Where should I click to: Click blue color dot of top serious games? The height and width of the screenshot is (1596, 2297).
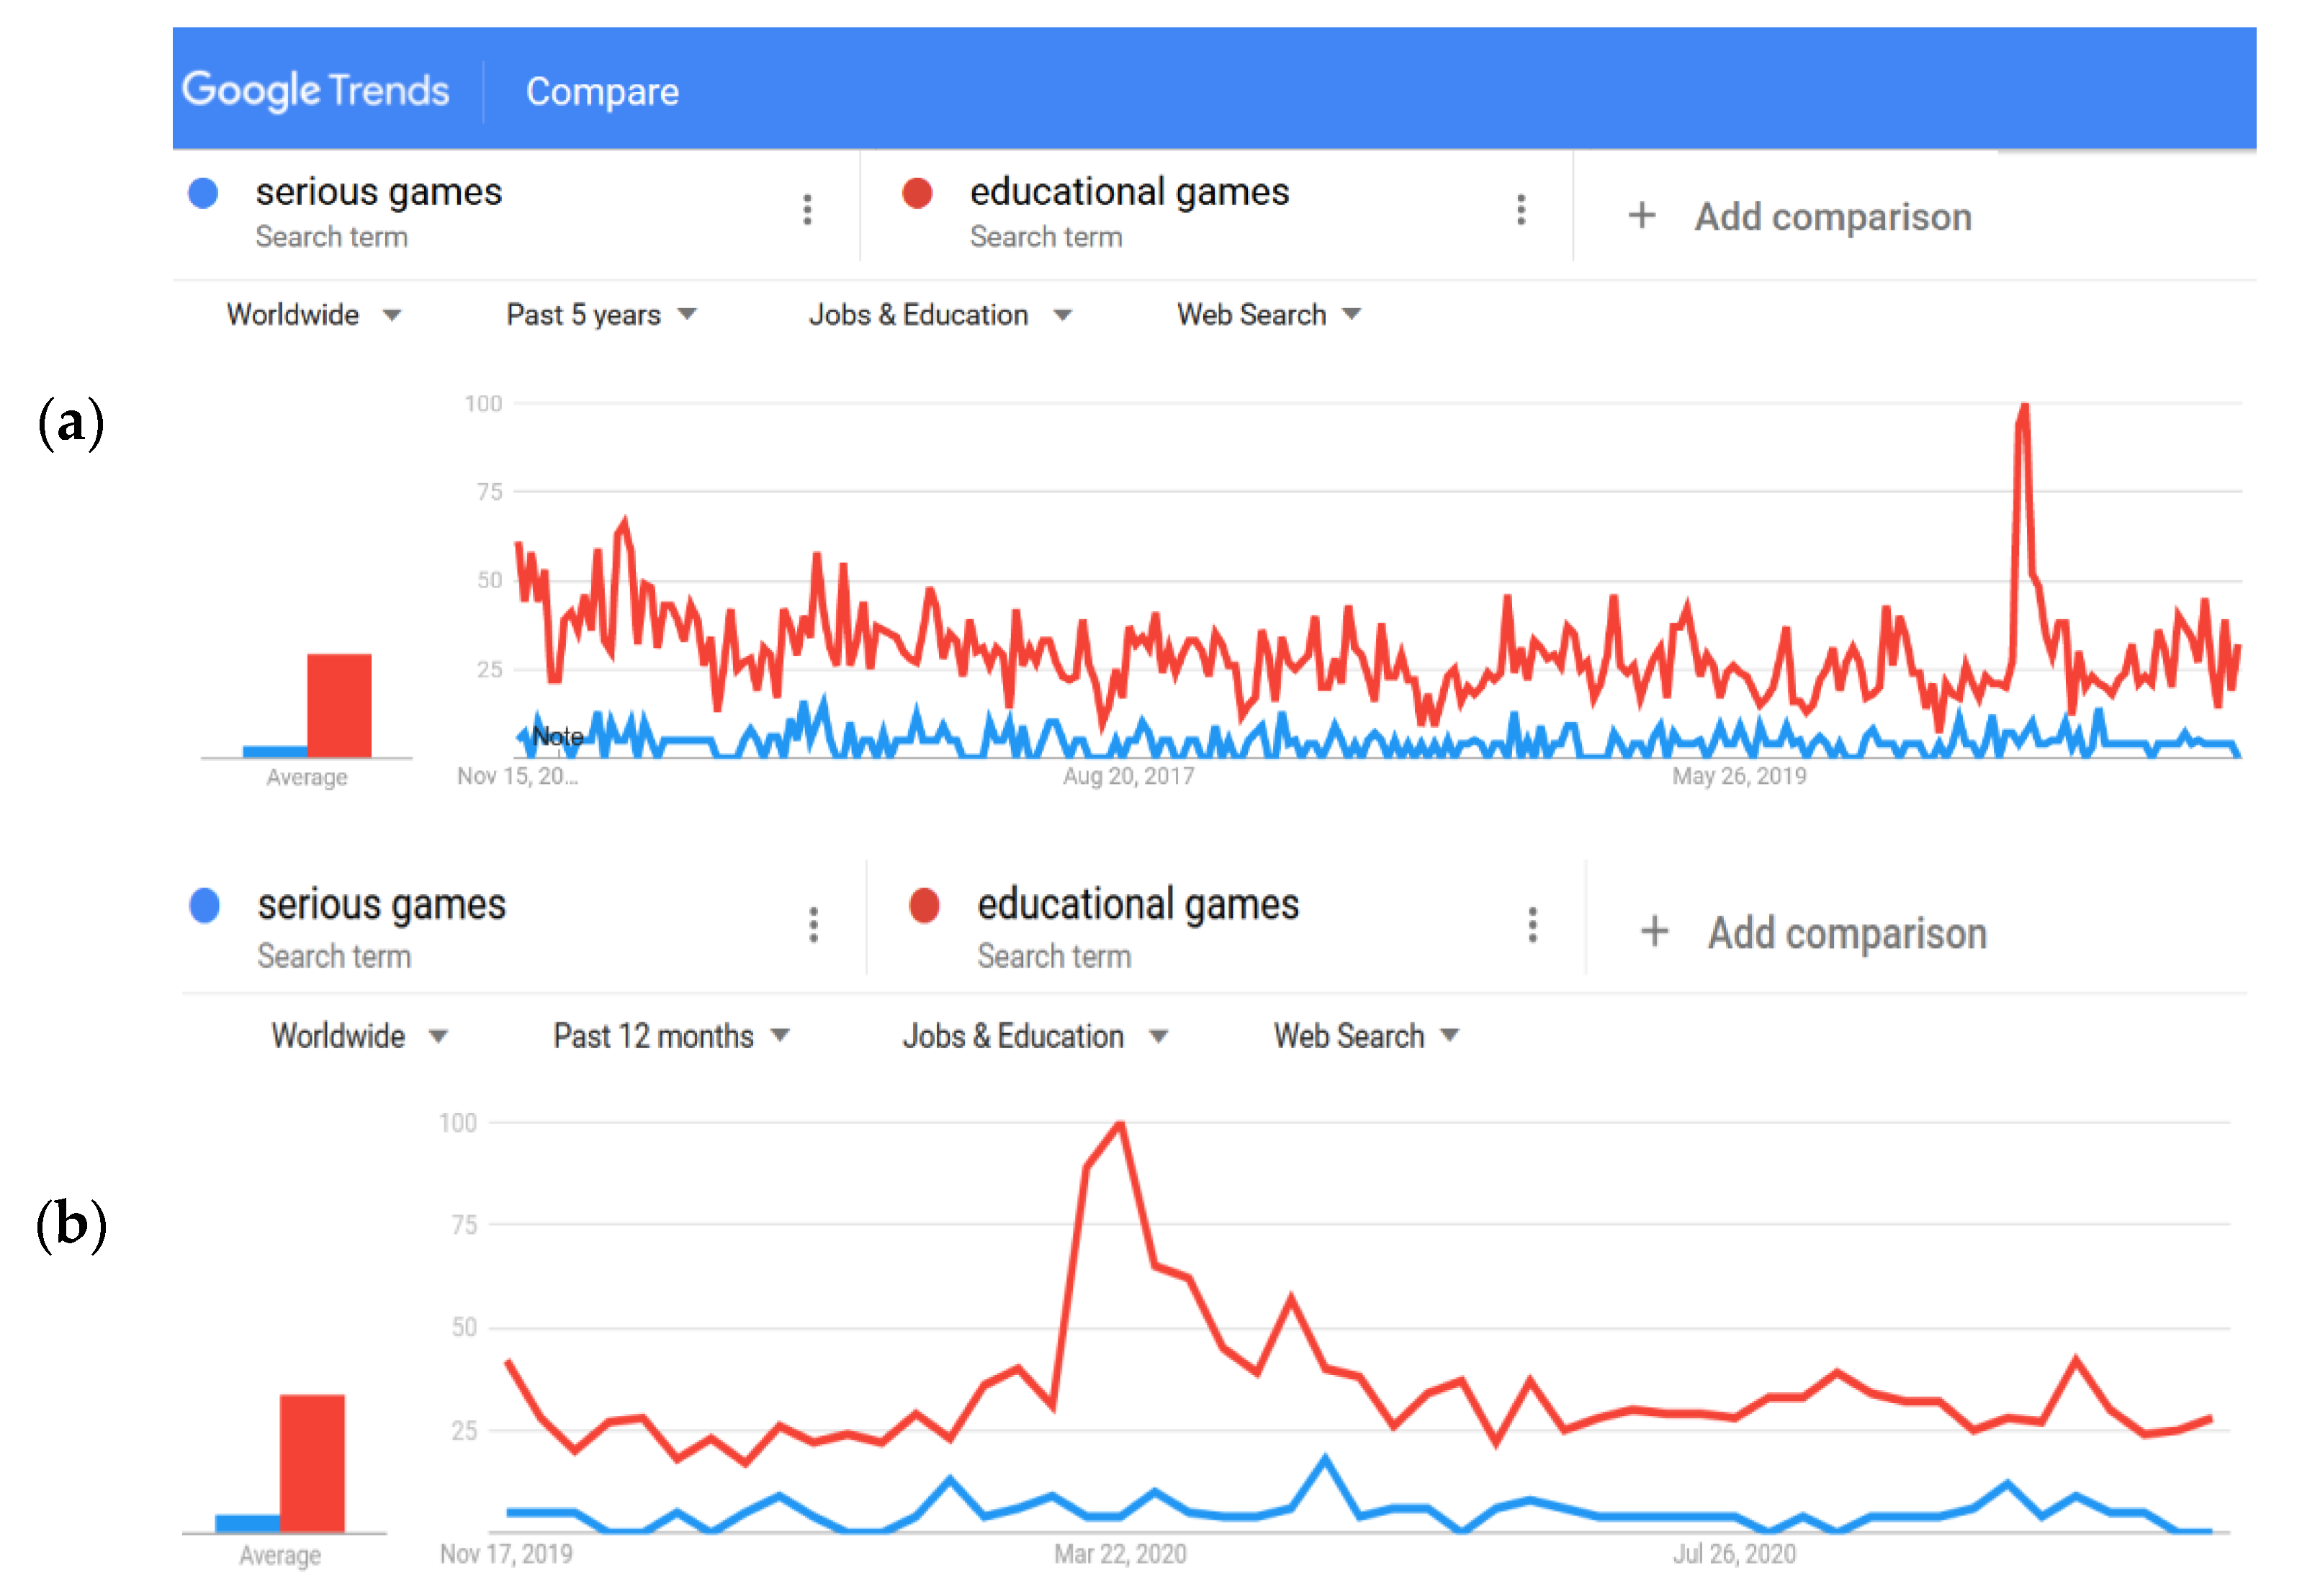tap(204, 193)
